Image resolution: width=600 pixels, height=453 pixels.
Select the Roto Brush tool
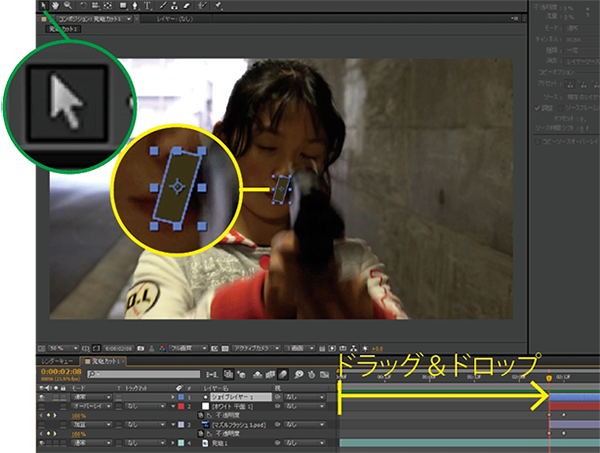(202, 5)
